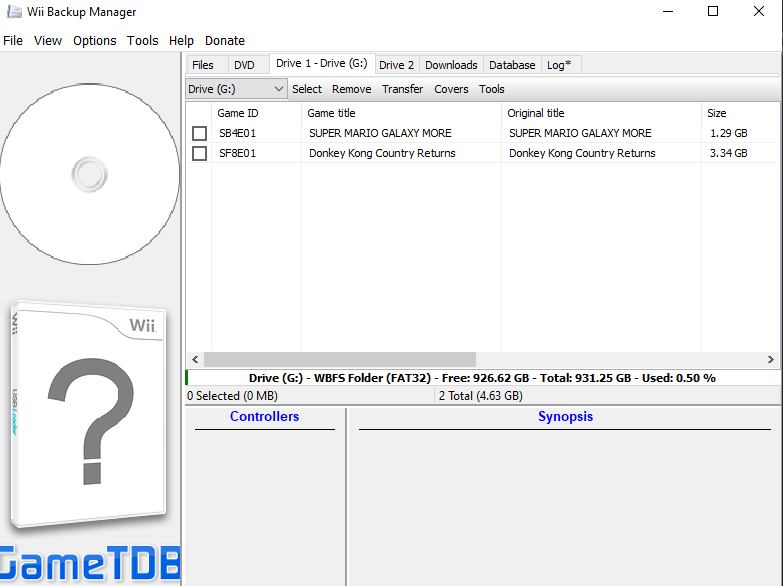
Task: Close the Wii Backup Manager window
Action: pyautogui.click(x=759, y=11)
